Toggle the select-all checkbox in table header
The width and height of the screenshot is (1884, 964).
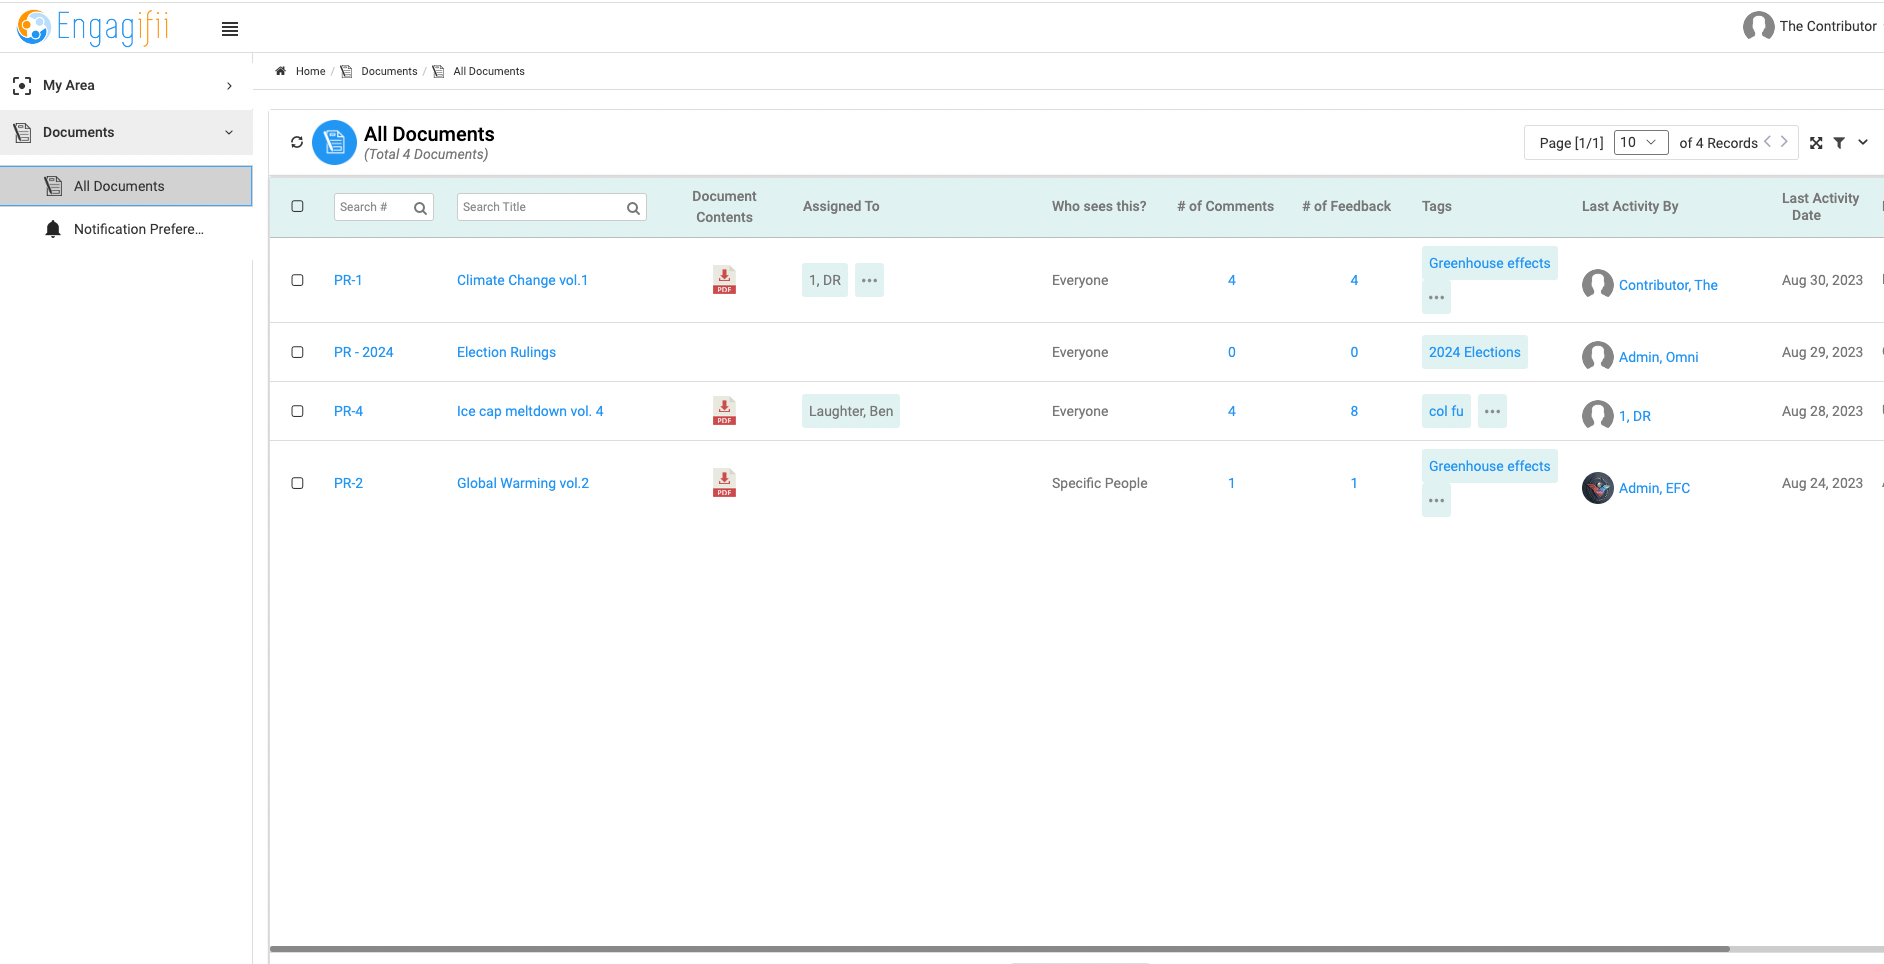[297, 206]
